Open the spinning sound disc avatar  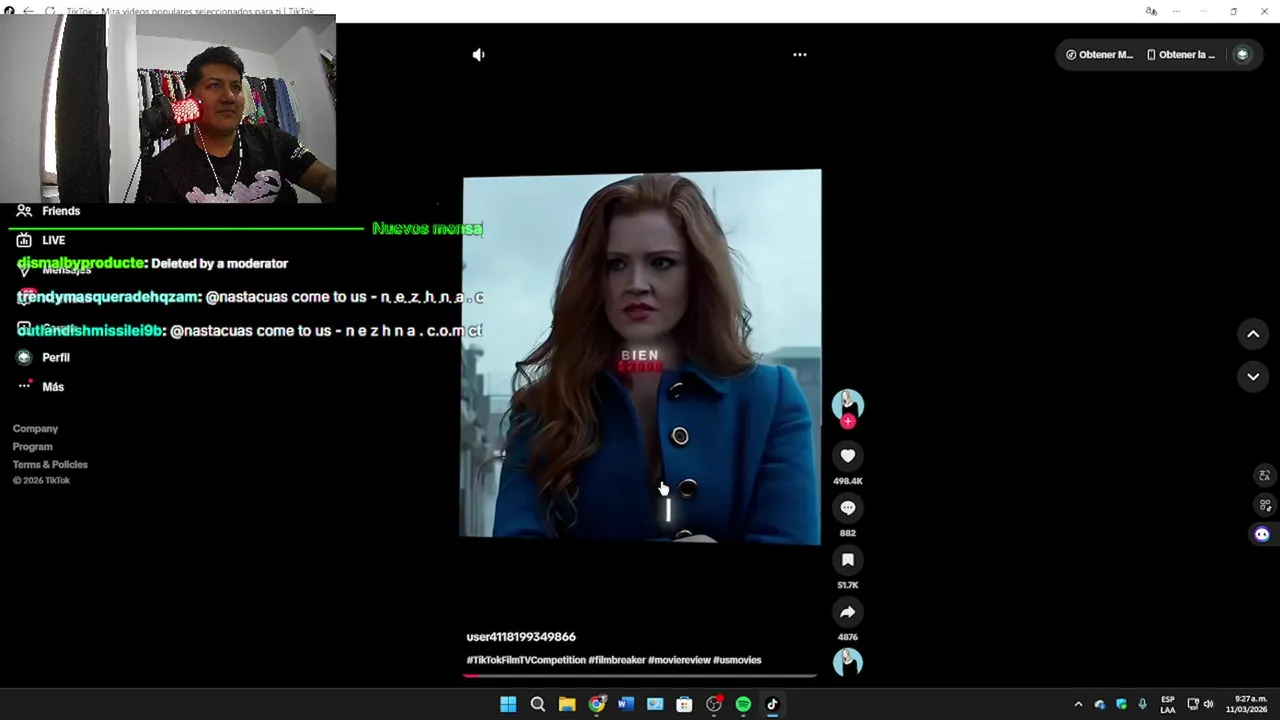[848, 662]
